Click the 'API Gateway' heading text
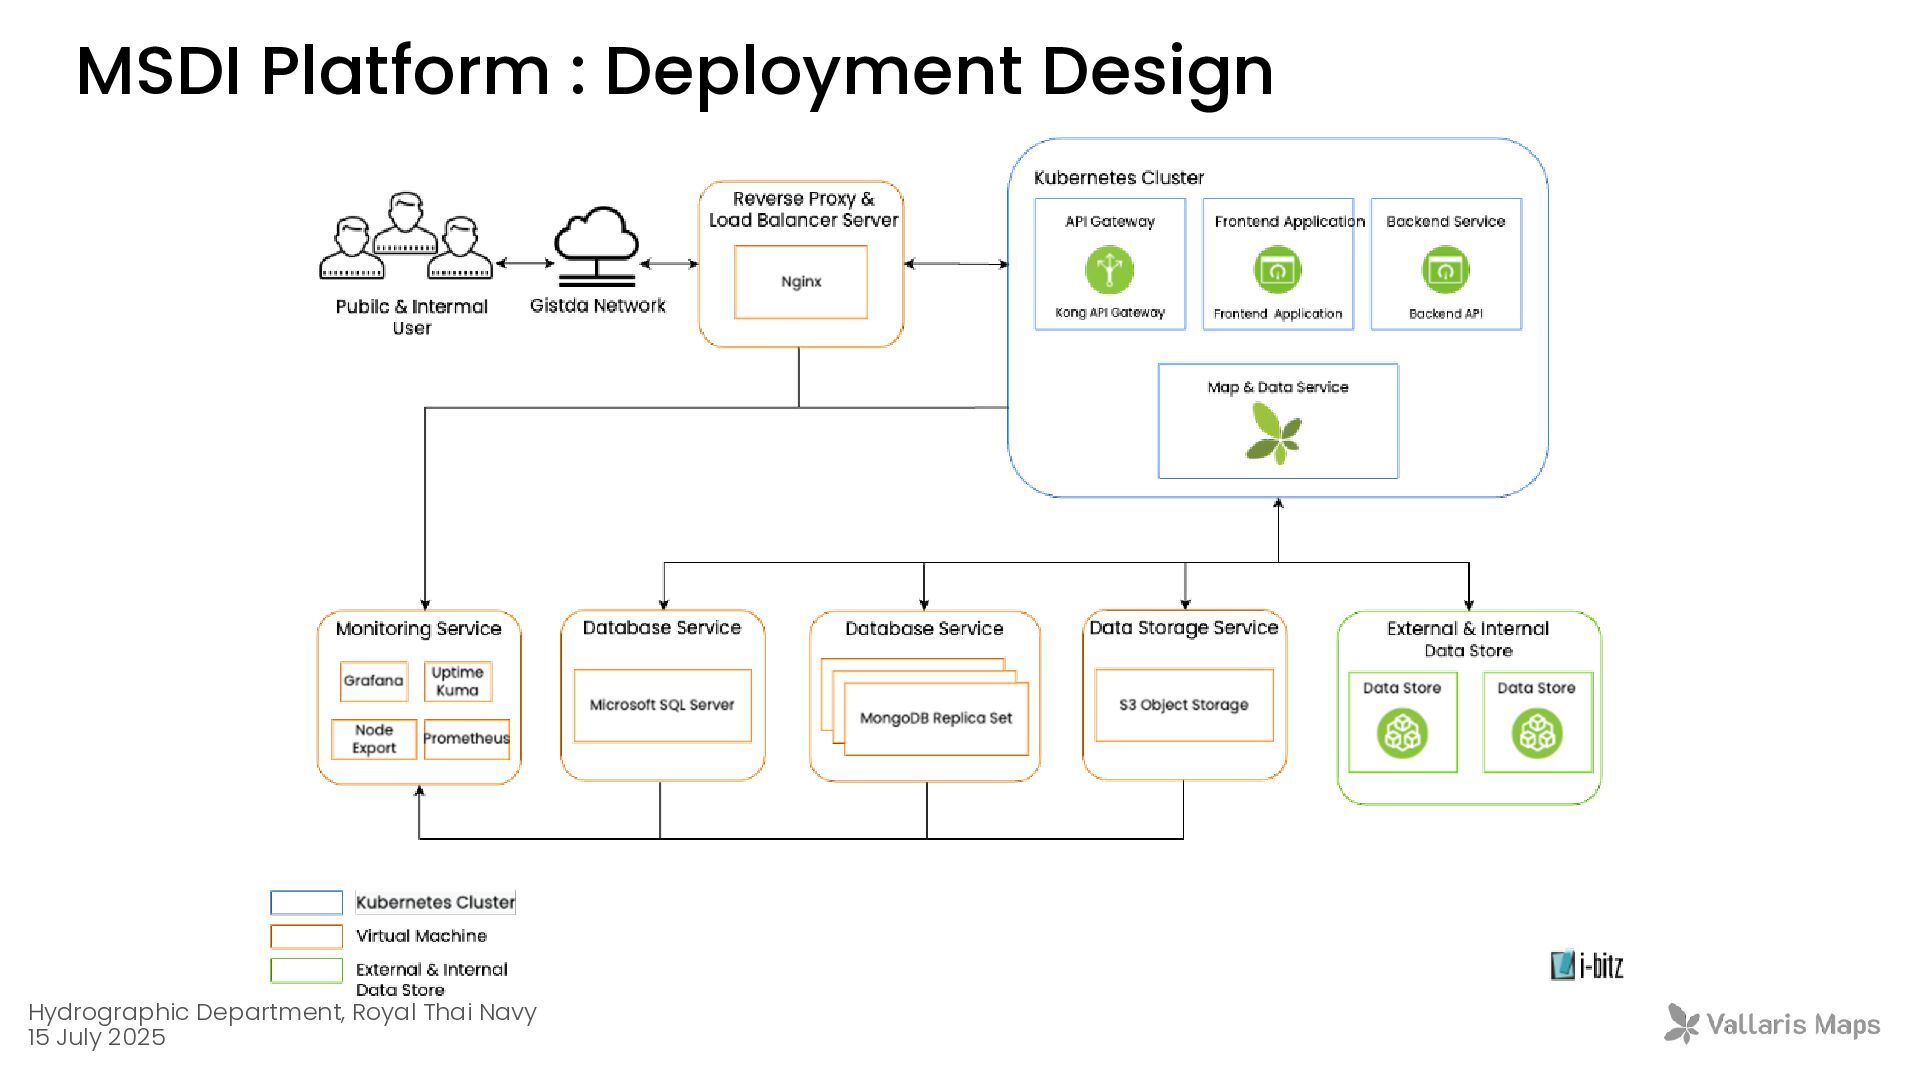Viewport: 1920px width, 1080px height. [x=1110, y=222]
